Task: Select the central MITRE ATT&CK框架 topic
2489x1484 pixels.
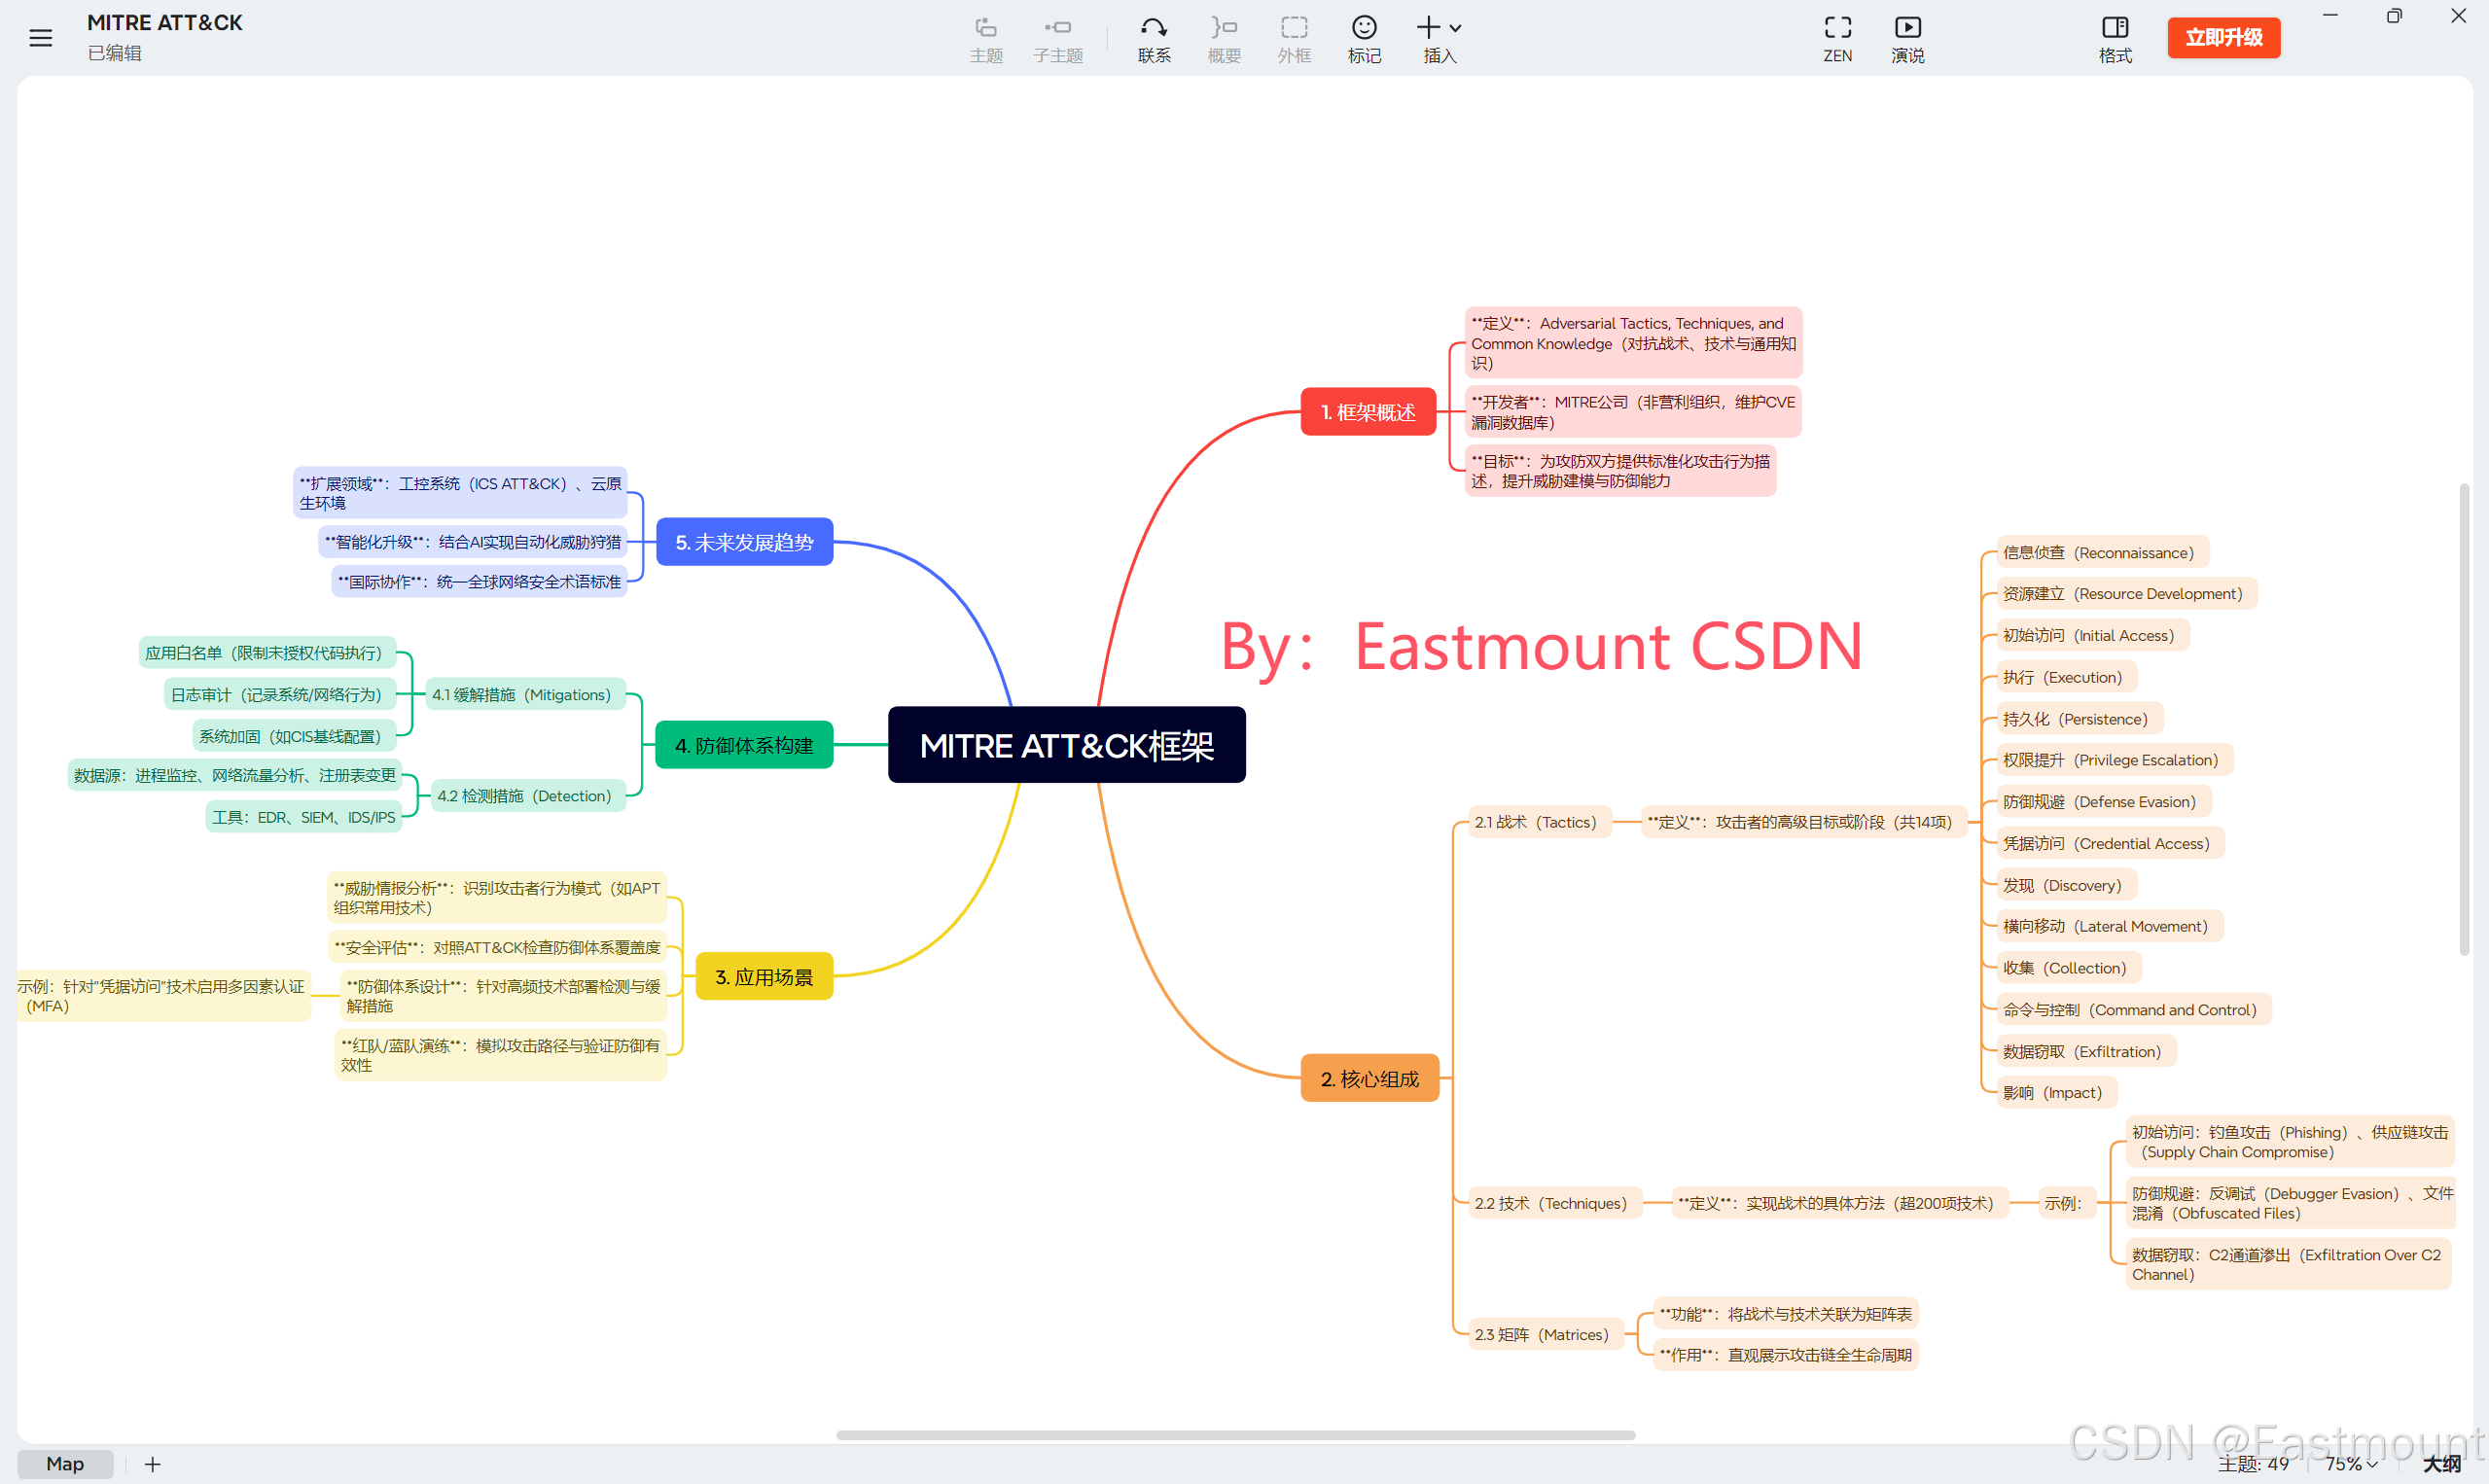Action: pos(1066,745)
